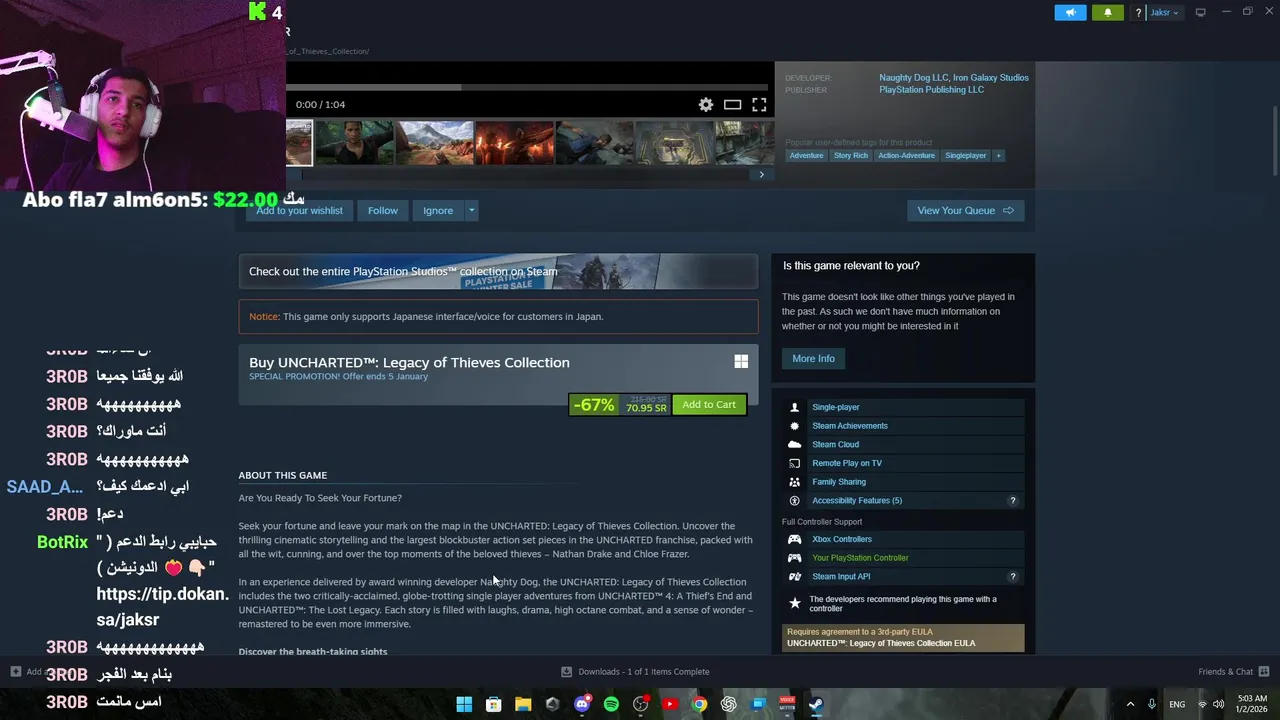Enter fullscreen on trailer video
Image resolution: width=1280 pixels, height=720 pixels.
pos(759,105)
